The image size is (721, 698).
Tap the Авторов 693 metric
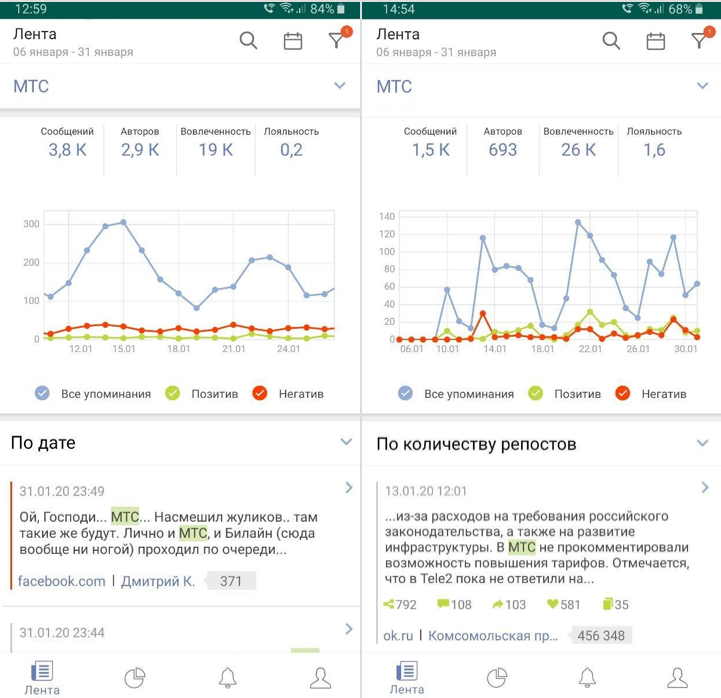(x=503, y=143)
